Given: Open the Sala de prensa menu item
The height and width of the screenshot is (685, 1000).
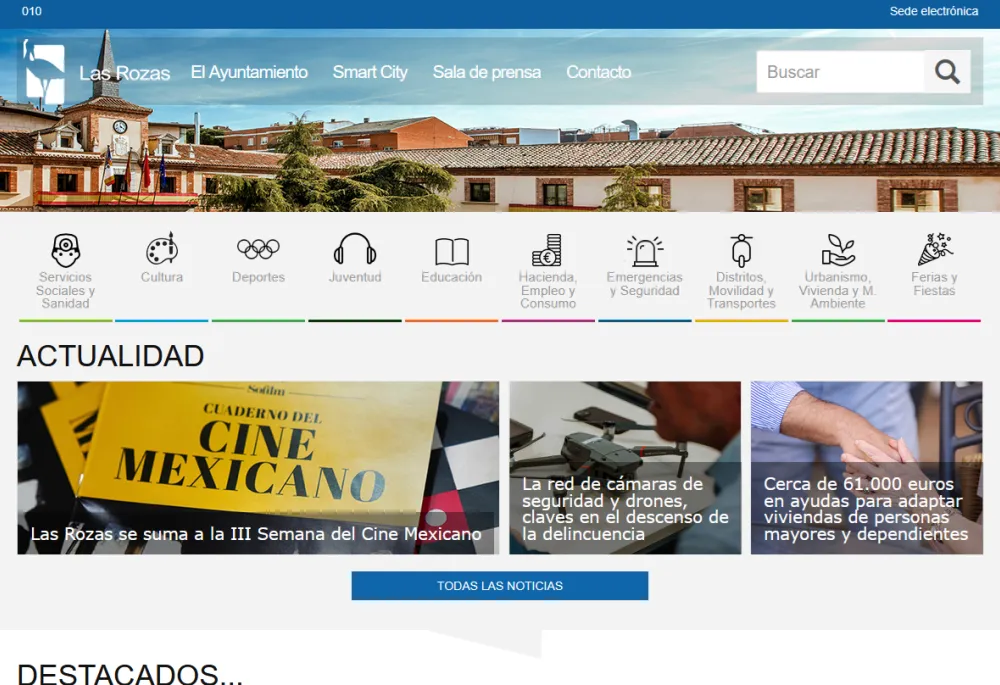Looking at the screenshot, I should point(487,72).
